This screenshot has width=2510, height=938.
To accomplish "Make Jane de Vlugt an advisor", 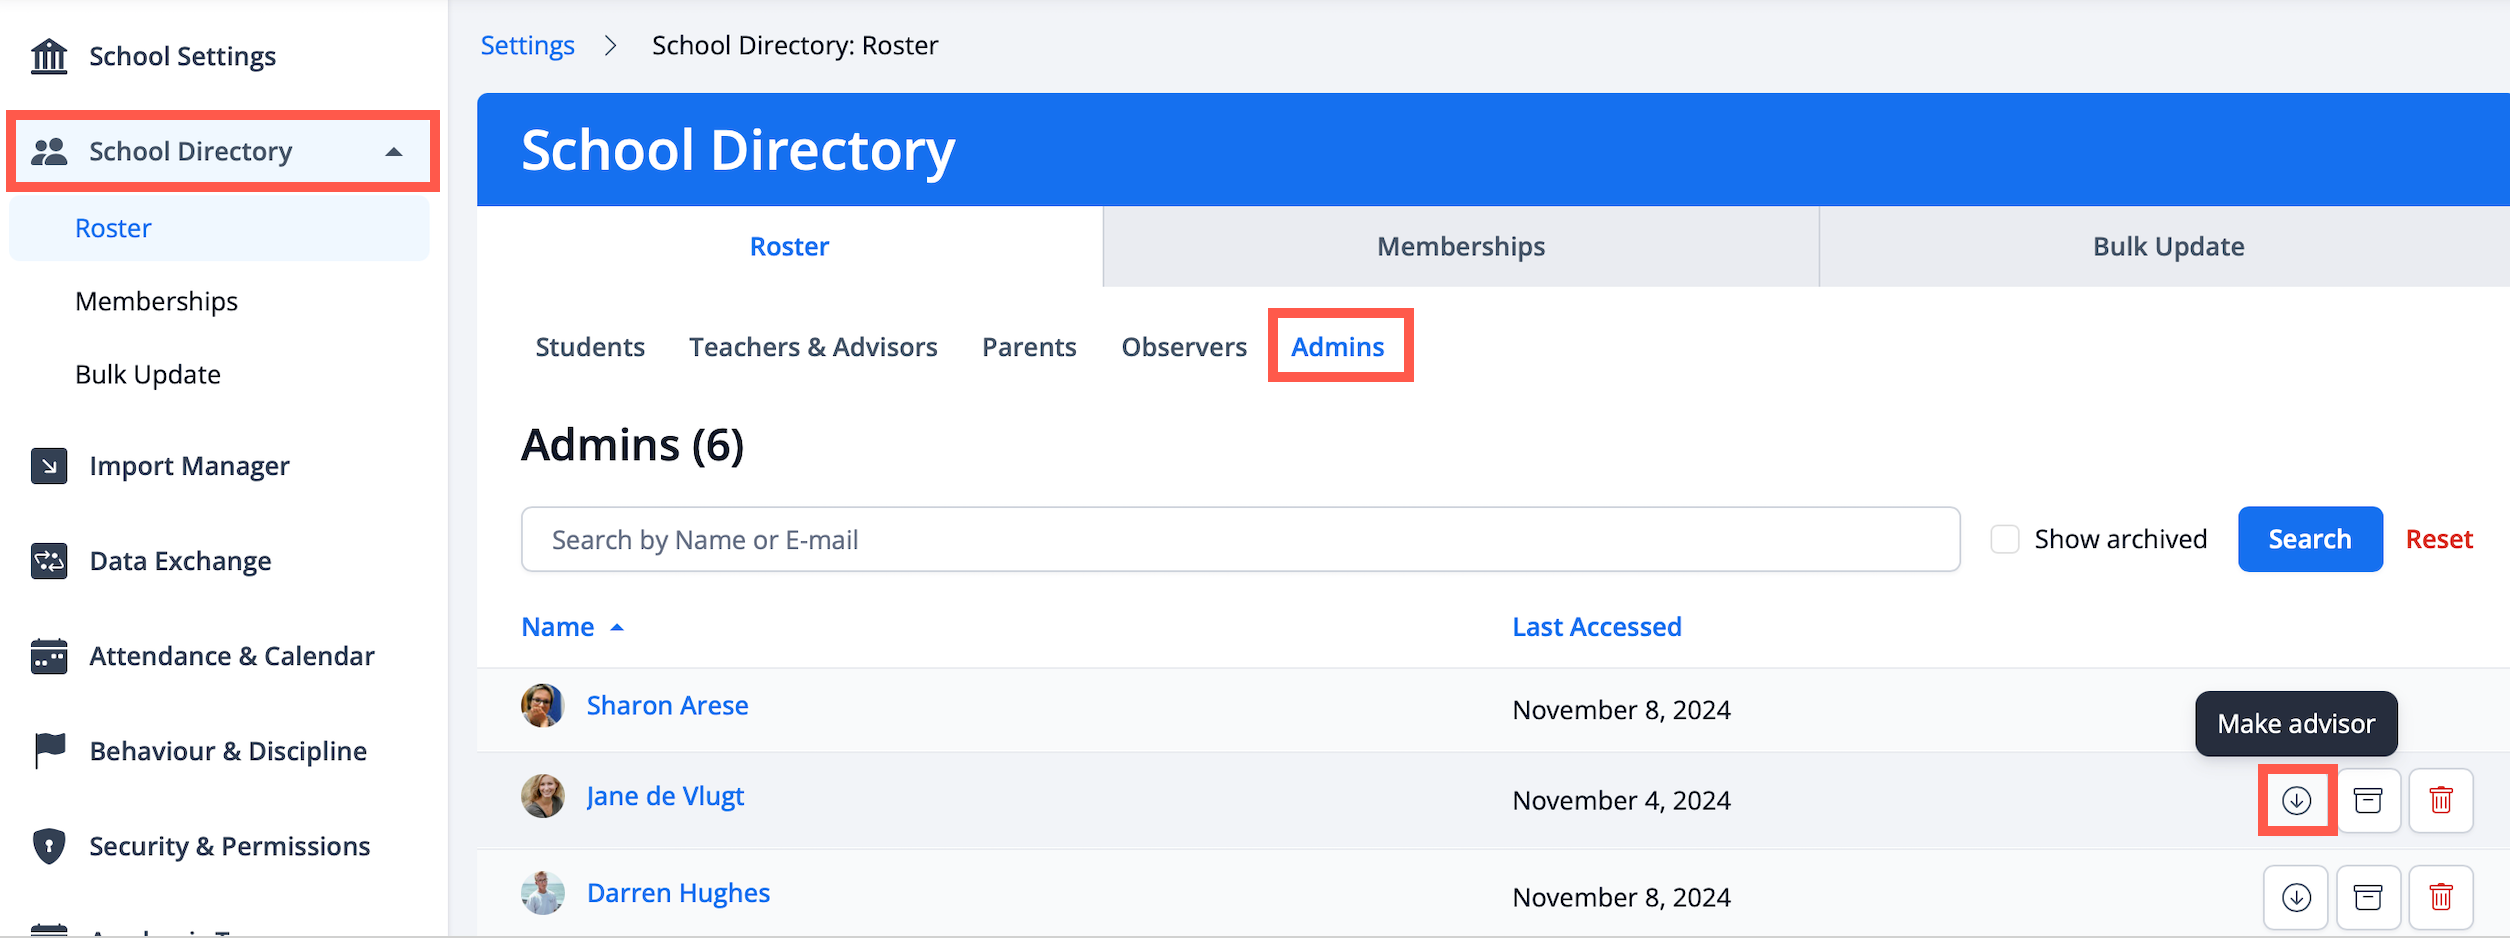I will [x=2296, y=800].
